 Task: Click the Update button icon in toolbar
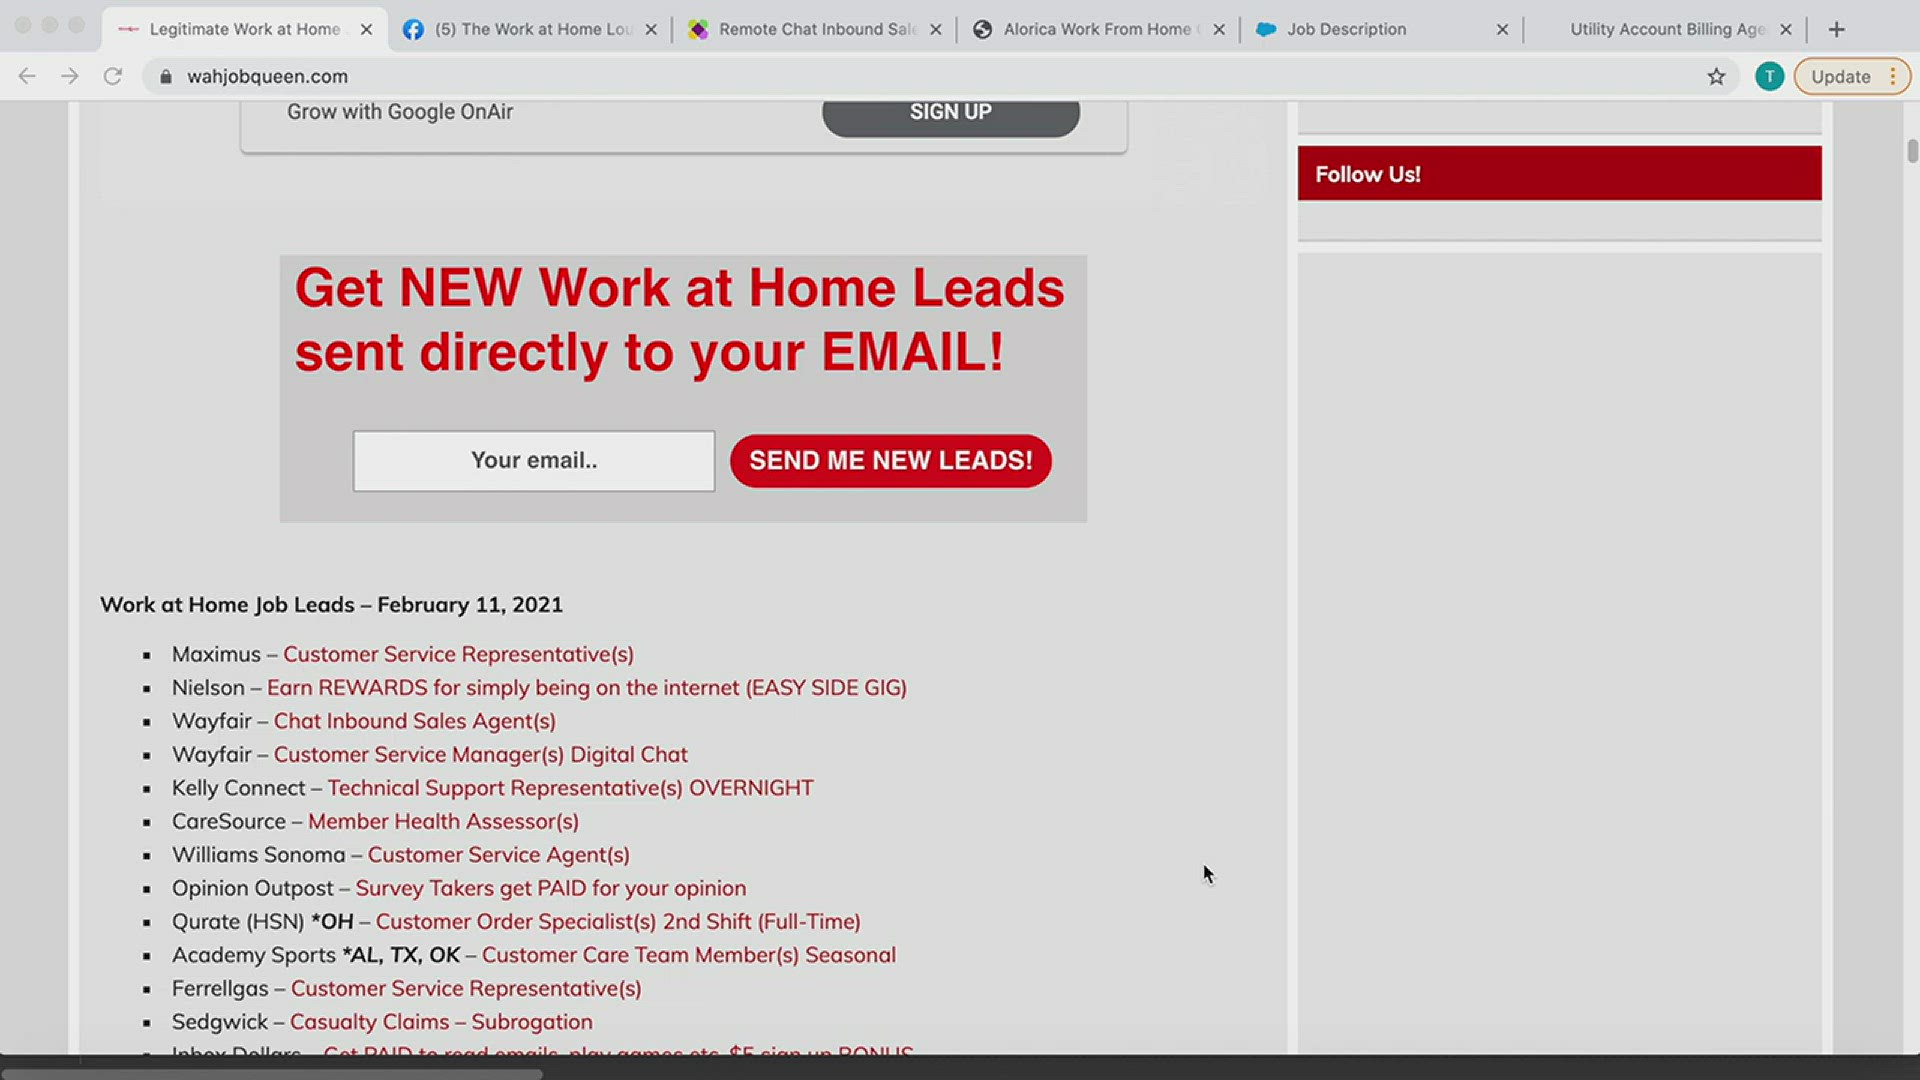(x=1840, y=75)
